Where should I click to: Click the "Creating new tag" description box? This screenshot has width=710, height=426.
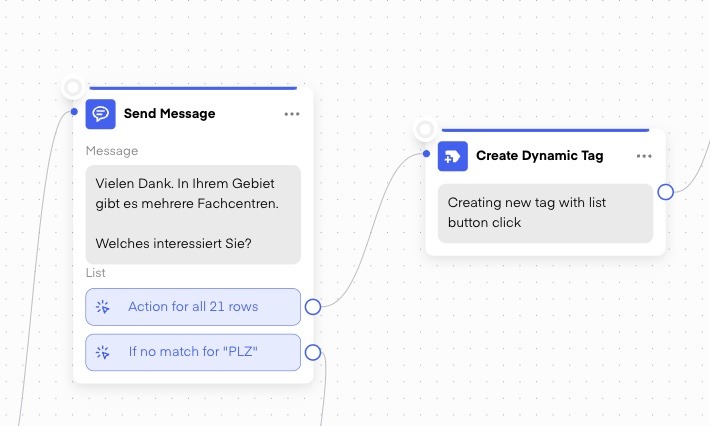[x=545, y=212]
